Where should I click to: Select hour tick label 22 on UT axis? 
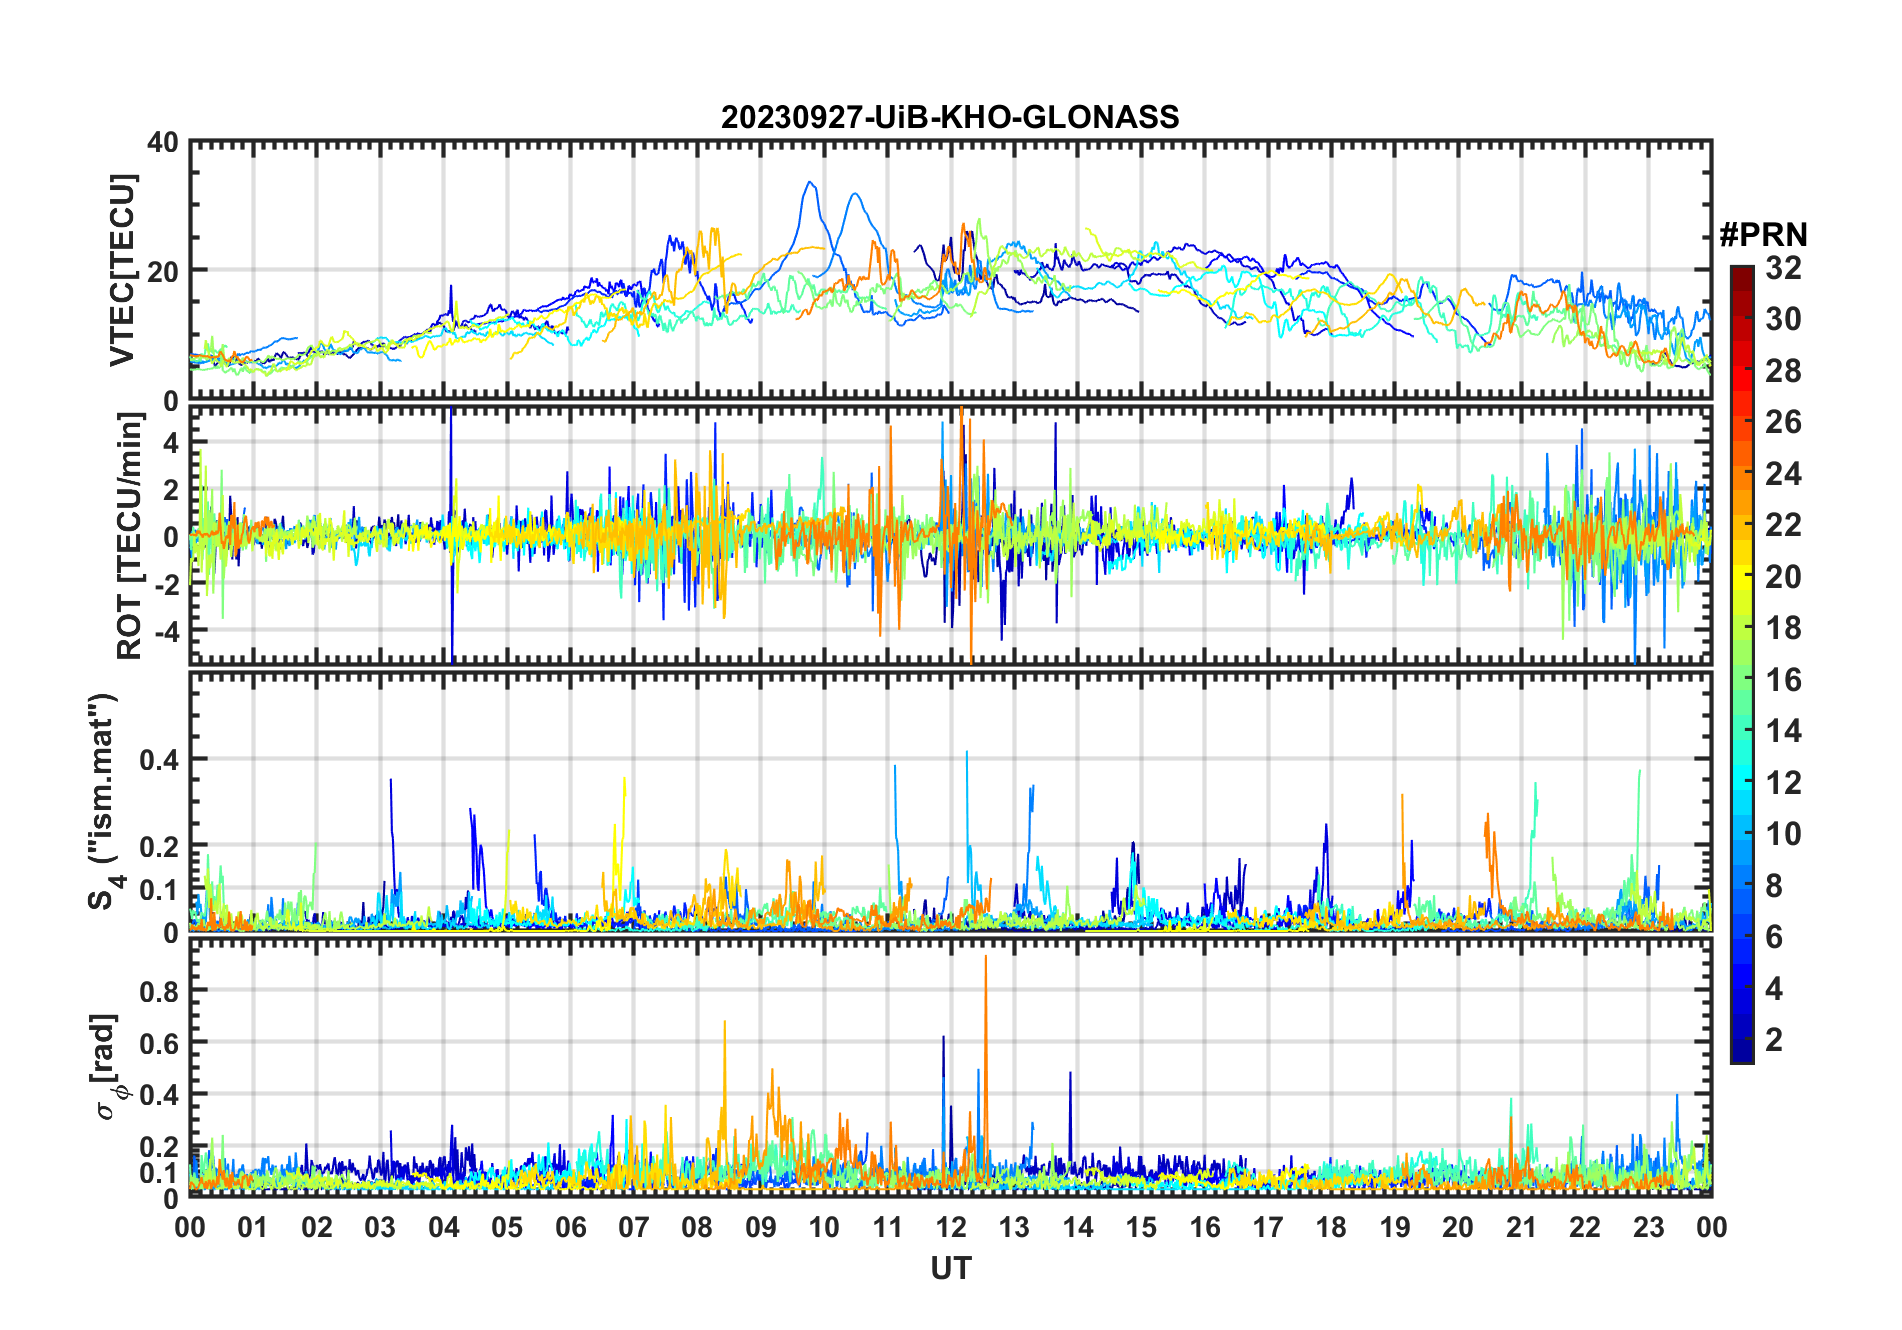[x=1585, y=1227]
